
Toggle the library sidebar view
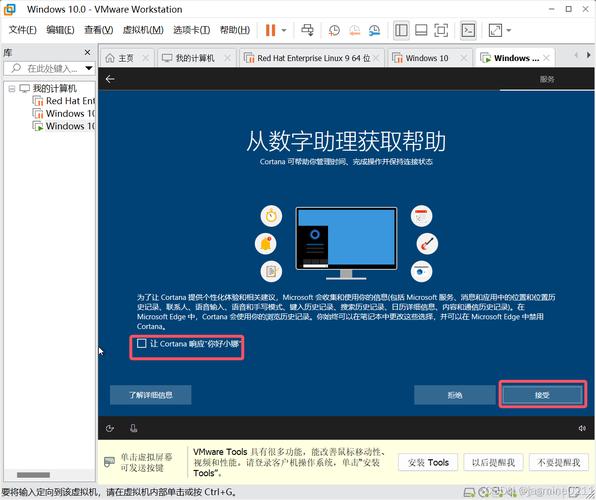click(x=401, y=30)
